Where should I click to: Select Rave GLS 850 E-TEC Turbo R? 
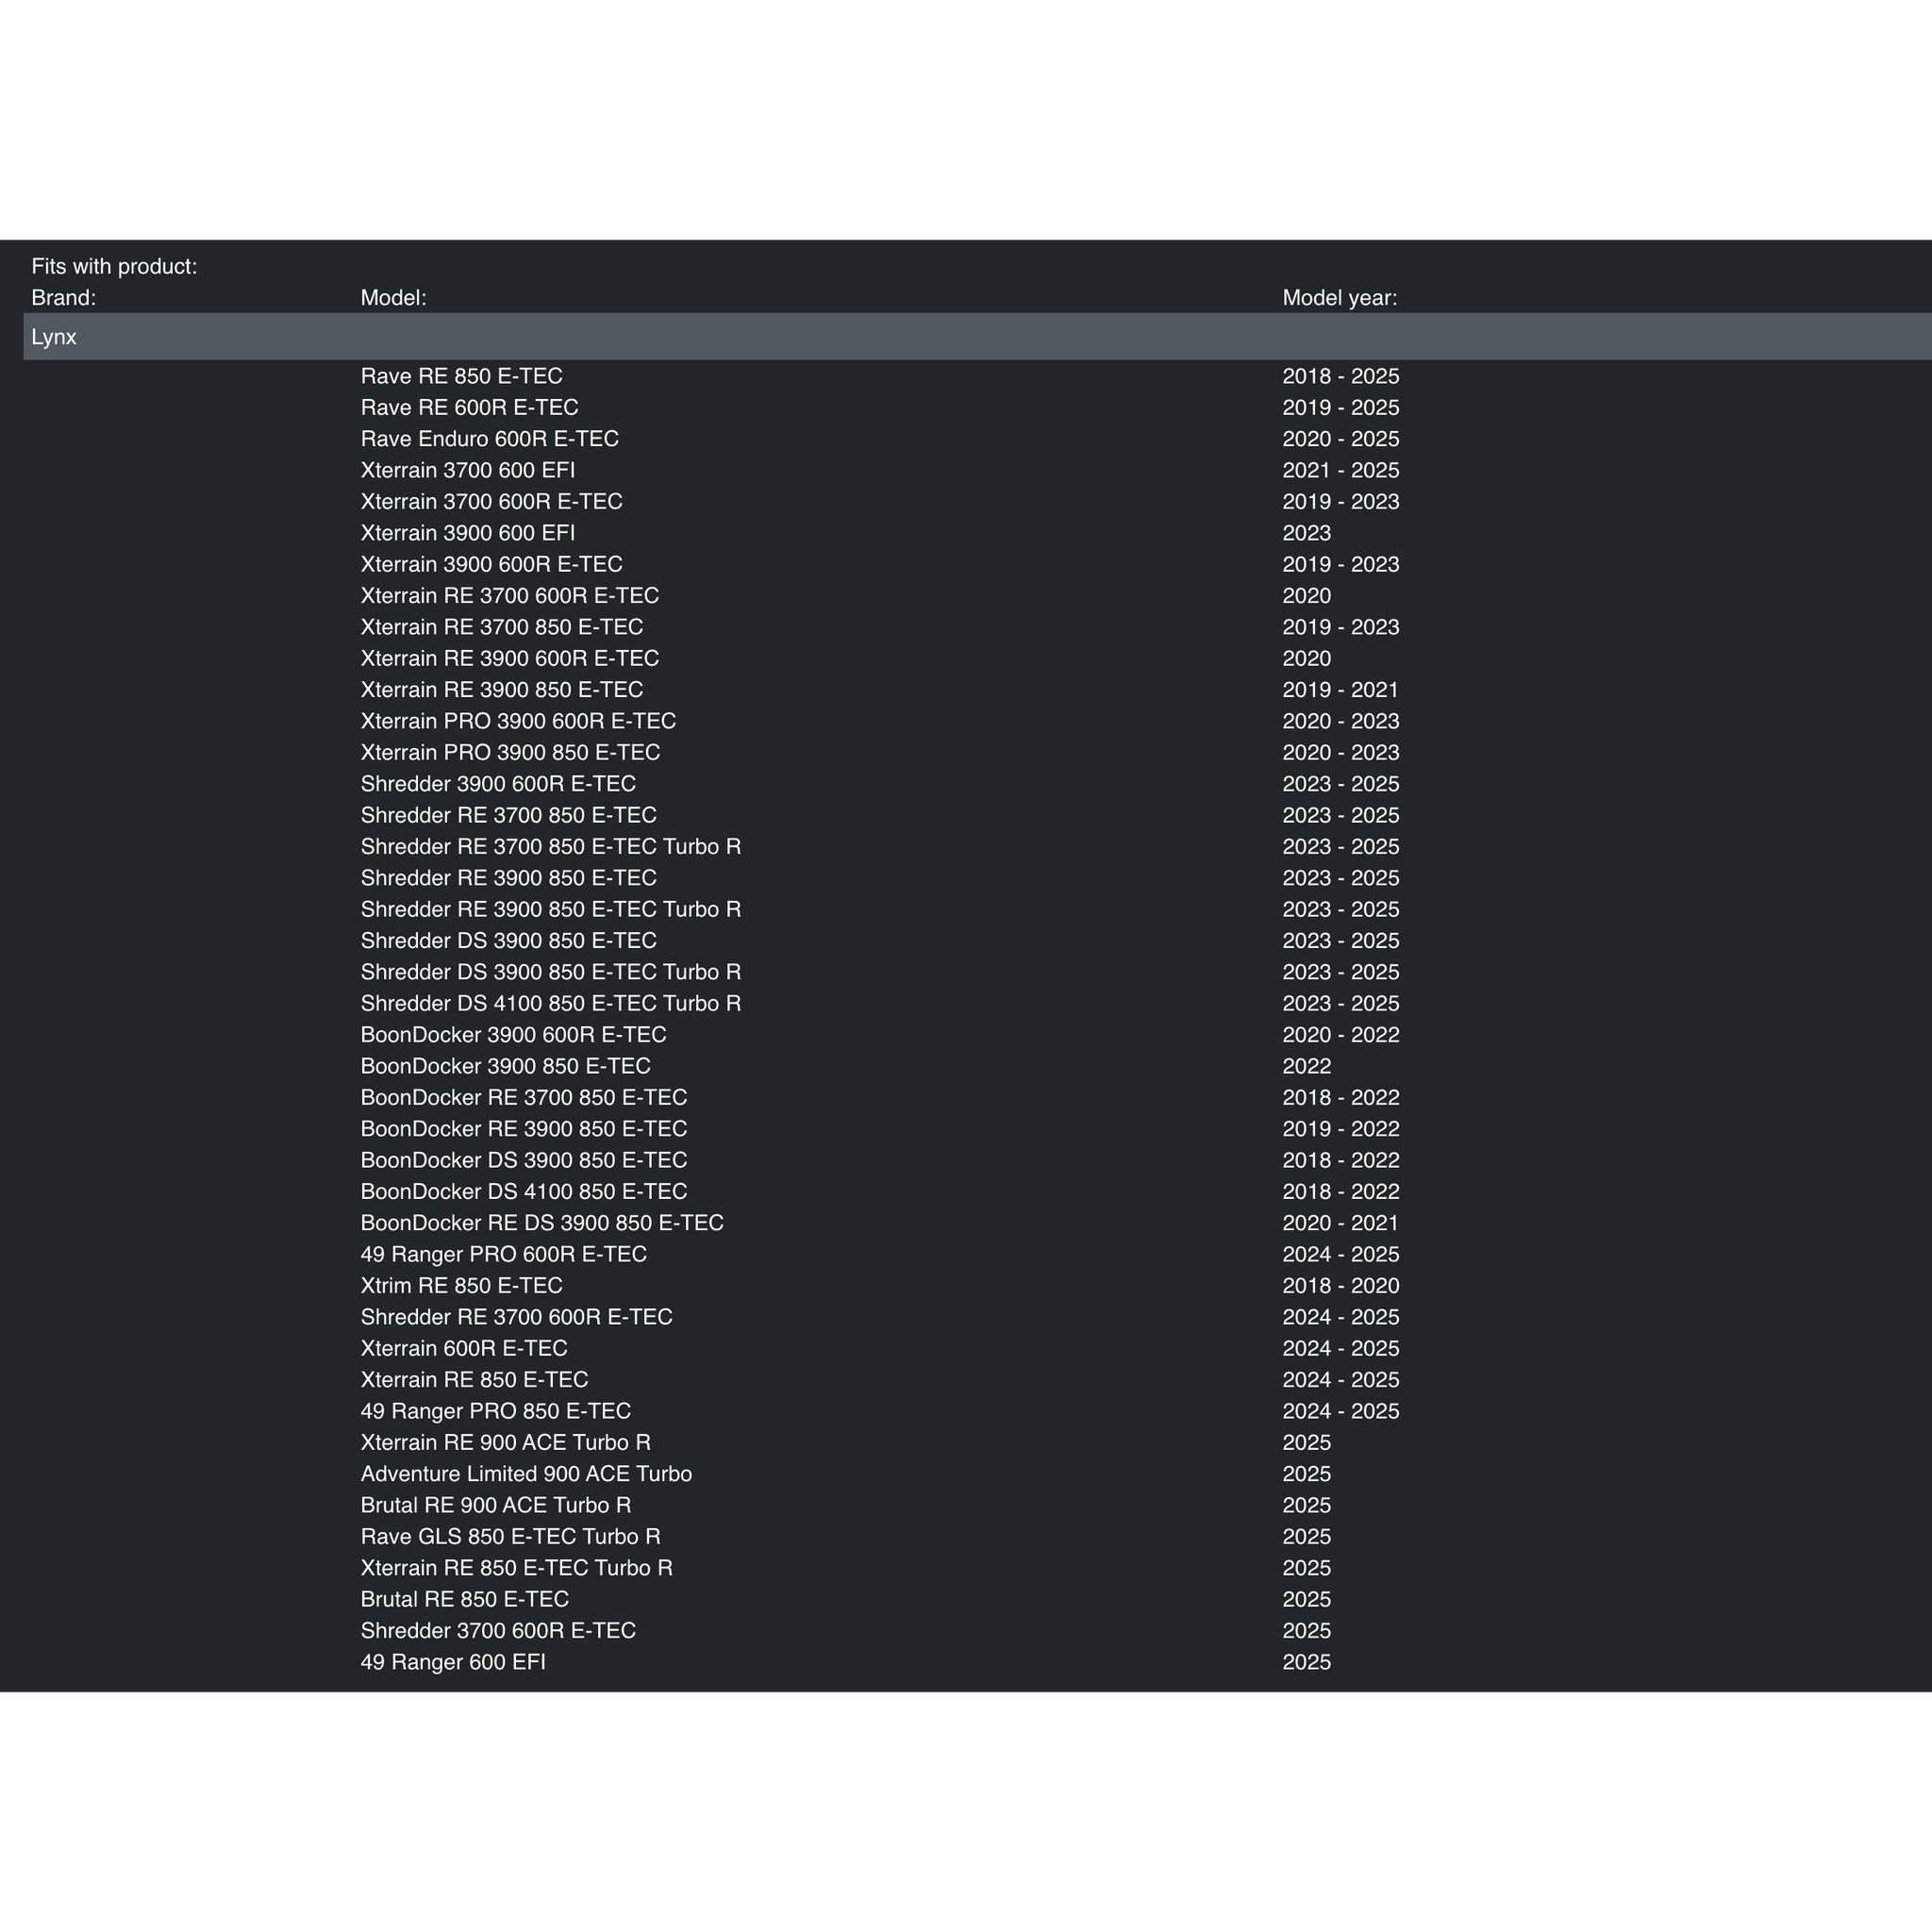510,1536
